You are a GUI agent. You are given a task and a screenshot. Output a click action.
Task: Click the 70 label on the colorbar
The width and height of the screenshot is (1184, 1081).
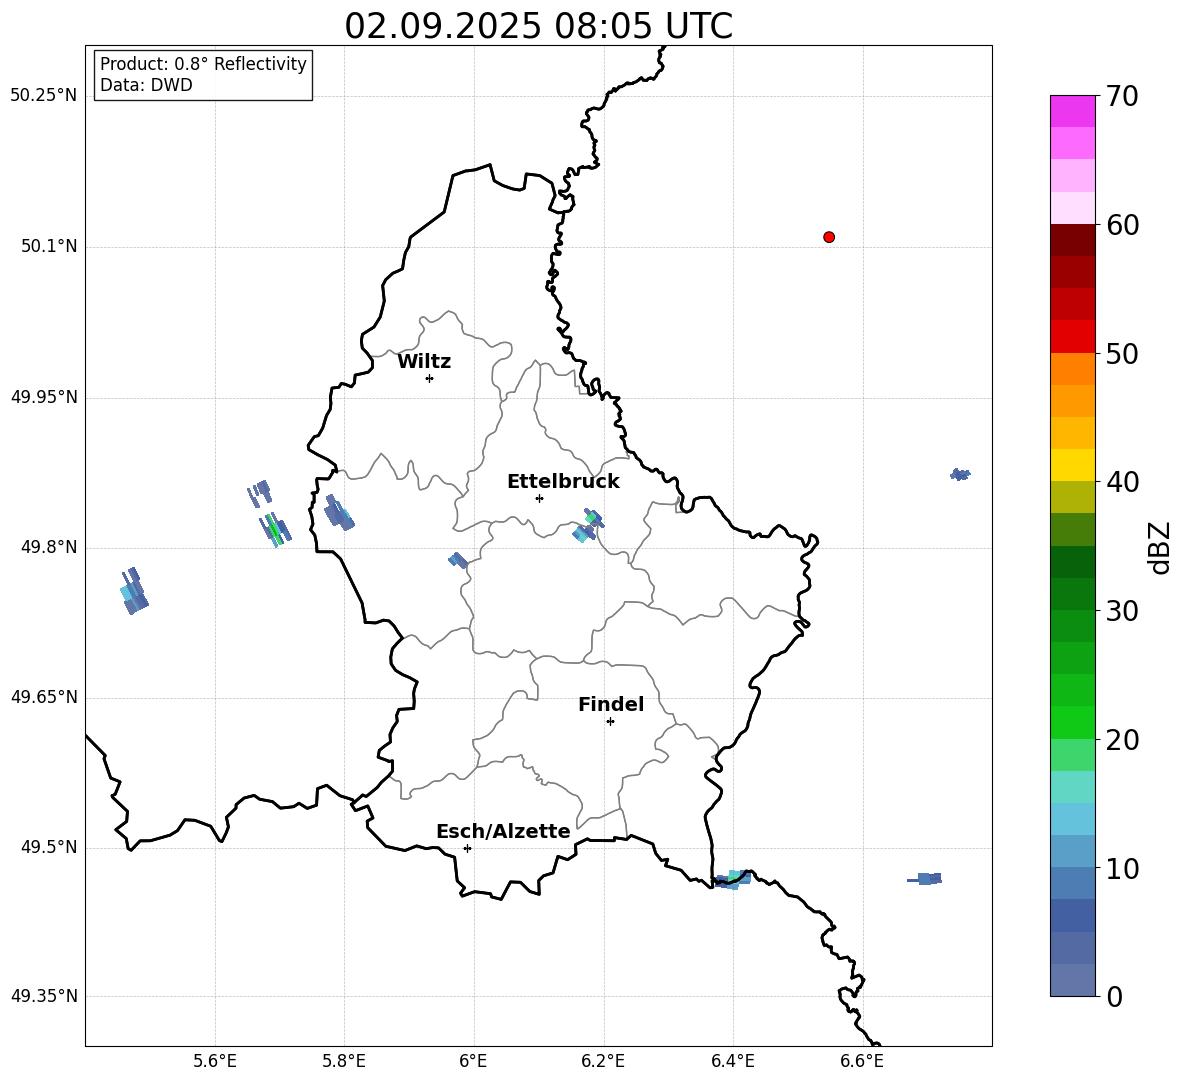pyautogui.click(x=1122, y=97)
